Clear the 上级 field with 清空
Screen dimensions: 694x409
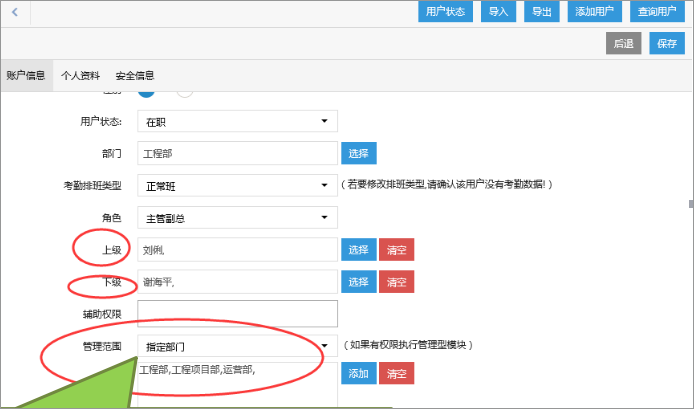click(x=396, y=249)
